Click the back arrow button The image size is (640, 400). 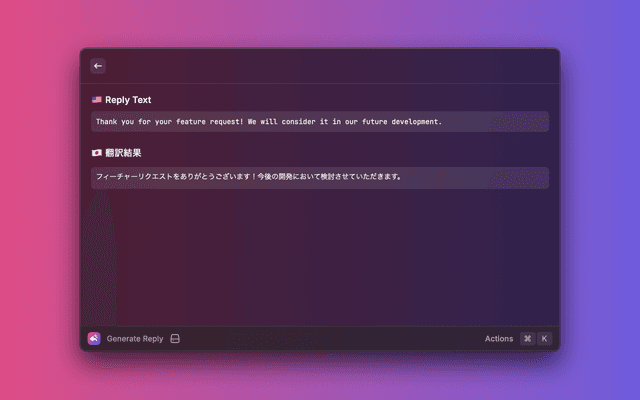[98, 66]
